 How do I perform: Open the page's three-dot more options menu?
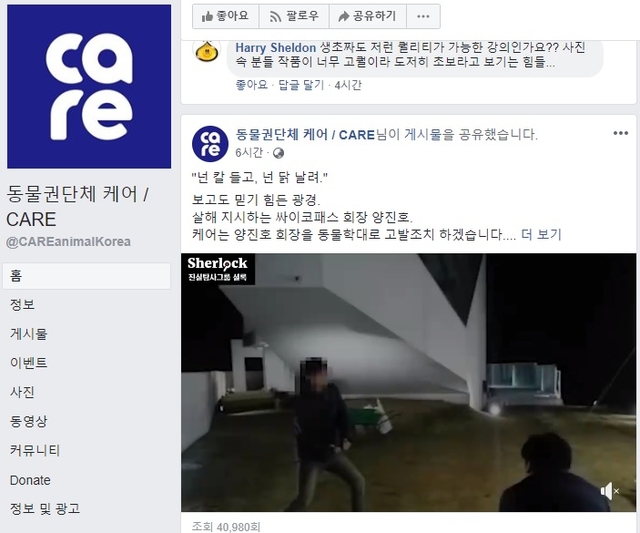point(423,16)
